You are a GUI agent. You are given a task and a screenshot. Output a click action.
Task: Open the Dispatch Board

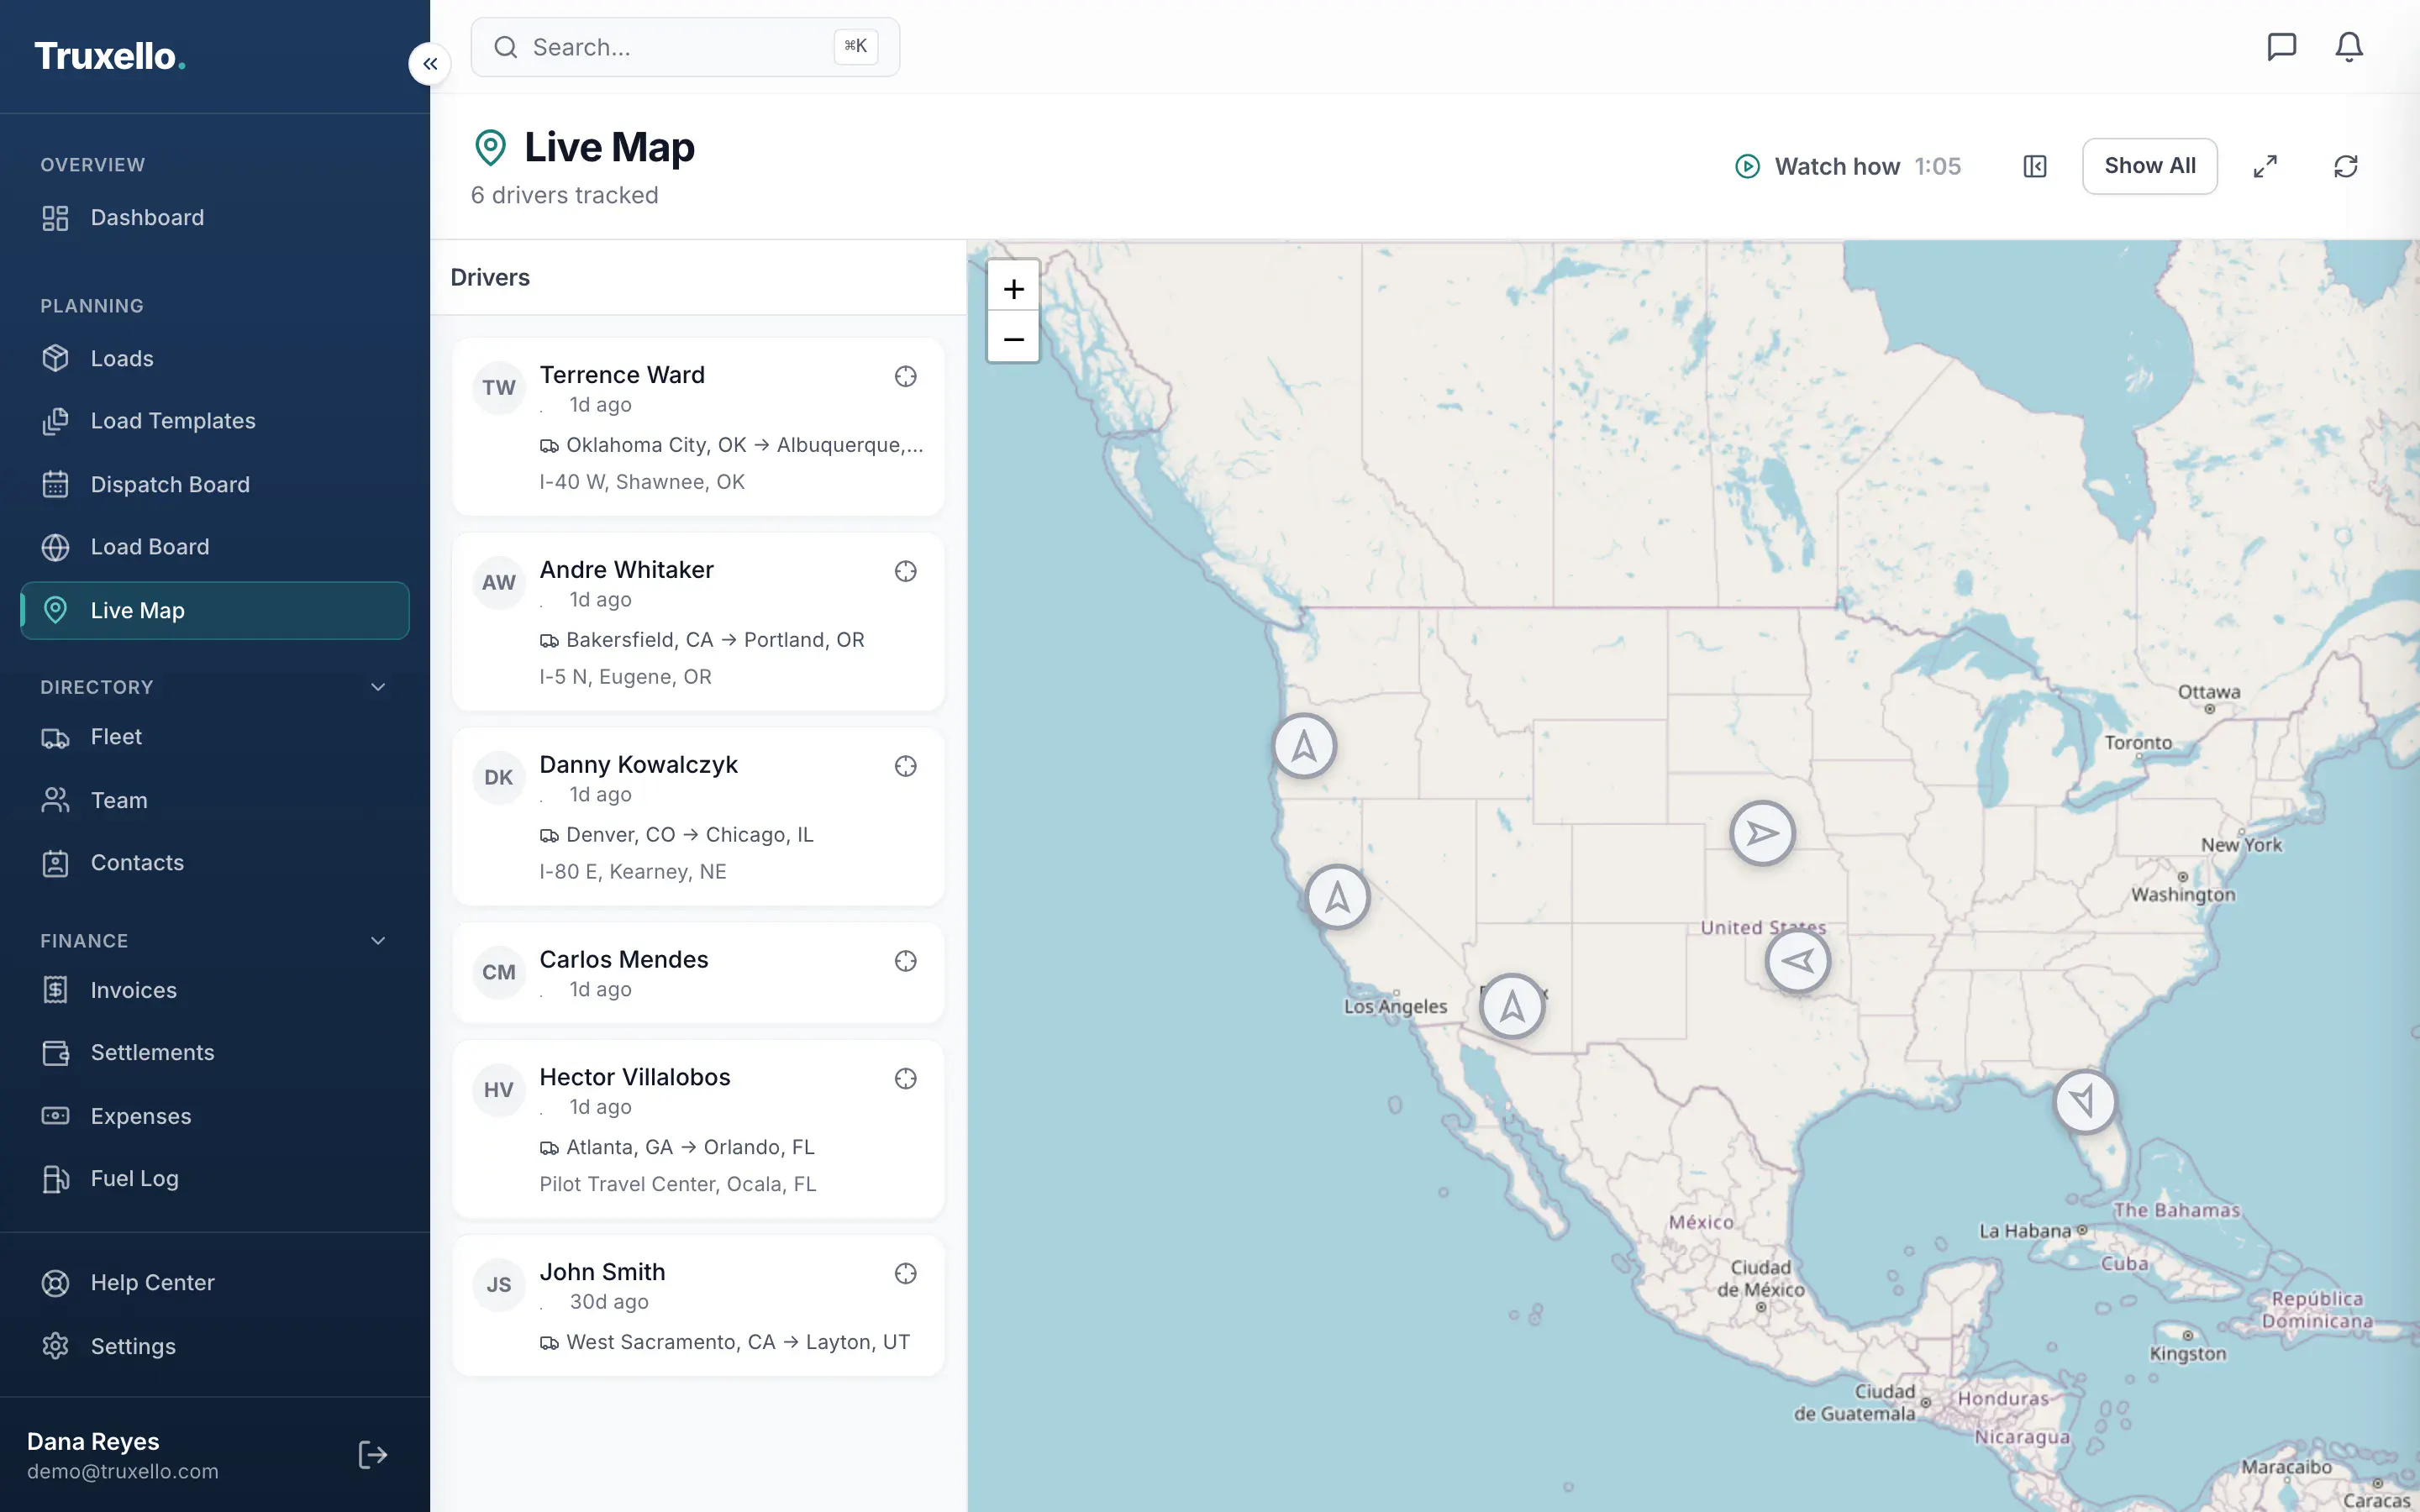click(x=215, y=485)
